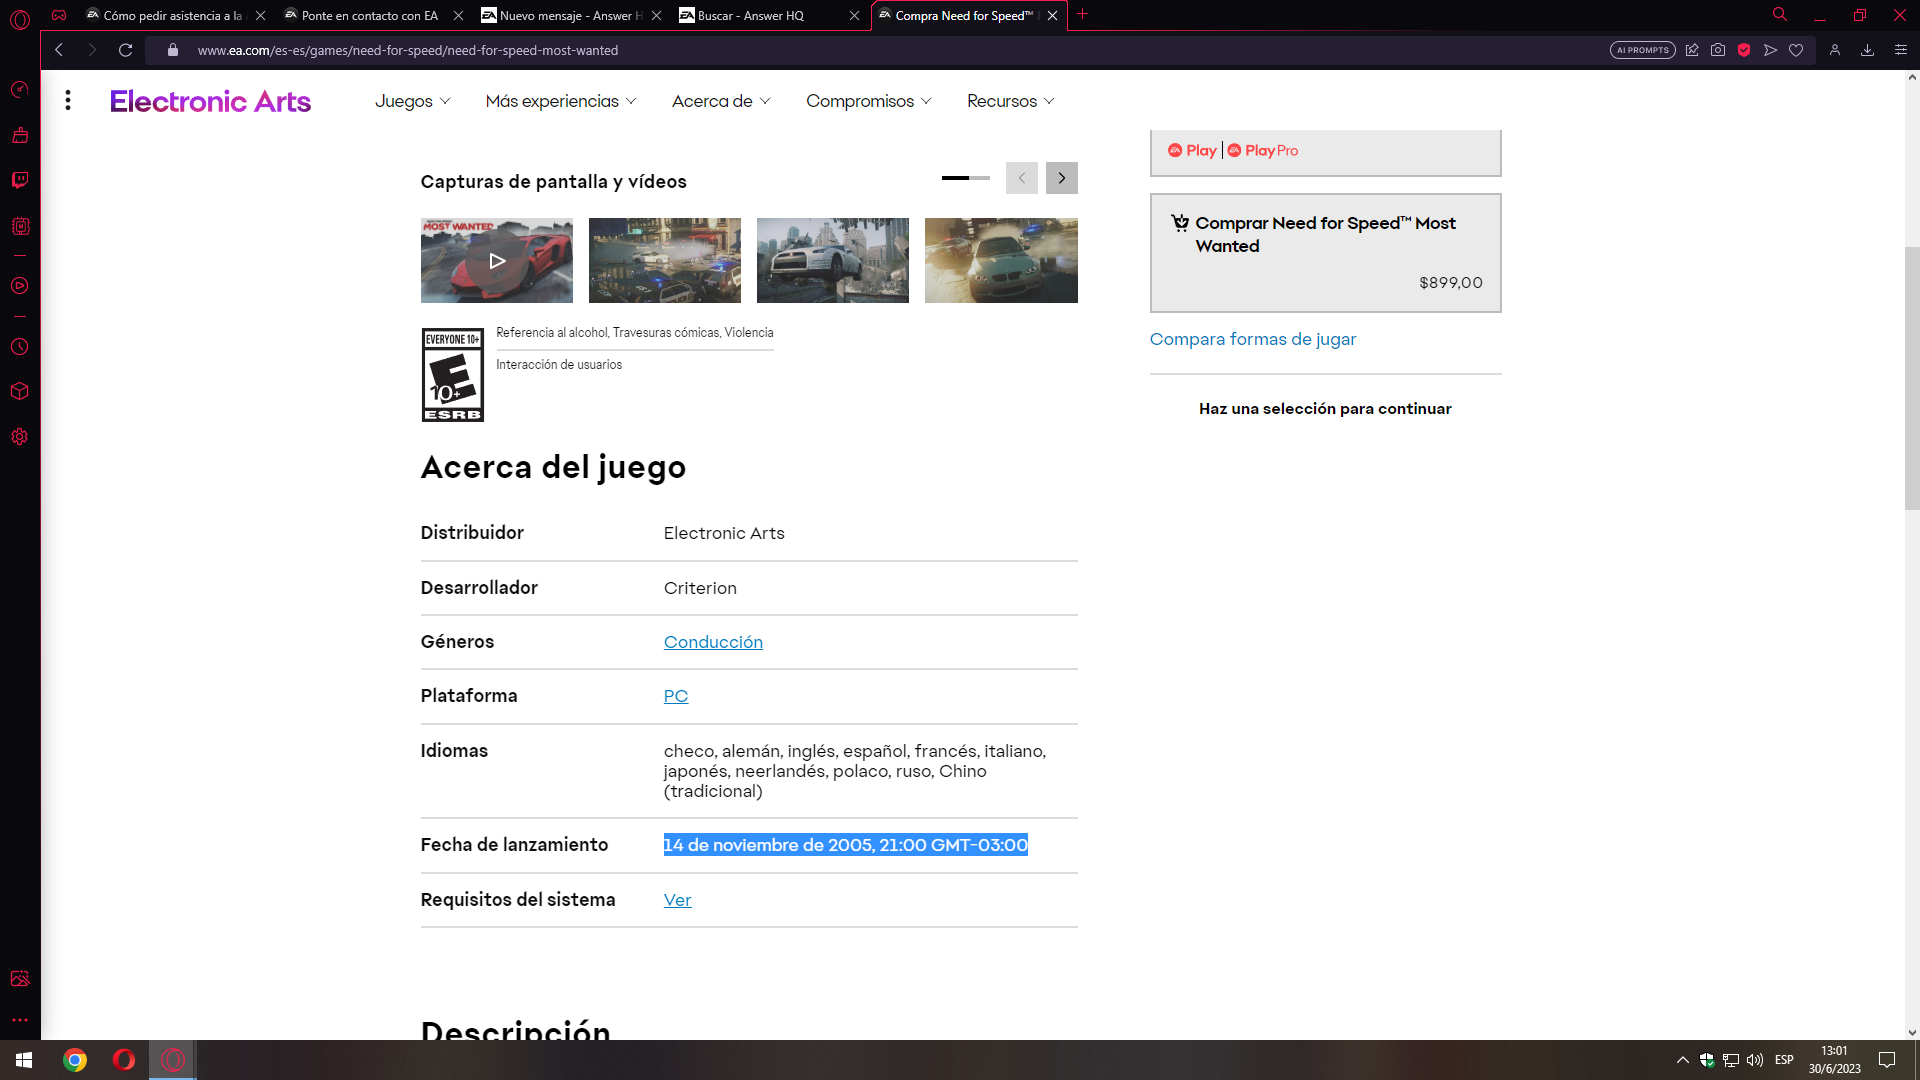Screen dimensions: 1920x1080
Task: Open the bag-shaped sidebar icon
Action: 20,135
